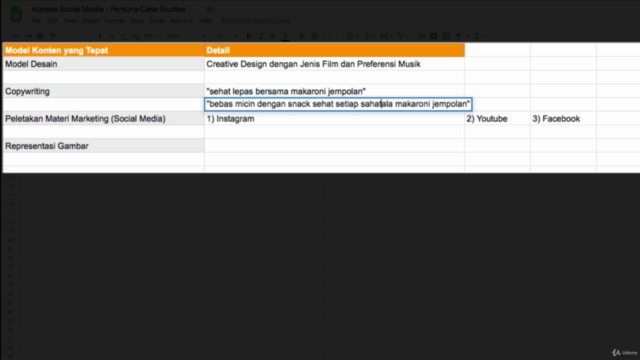Format as currency with the dollar icon

pyautogui.click(x=100, y=36)
